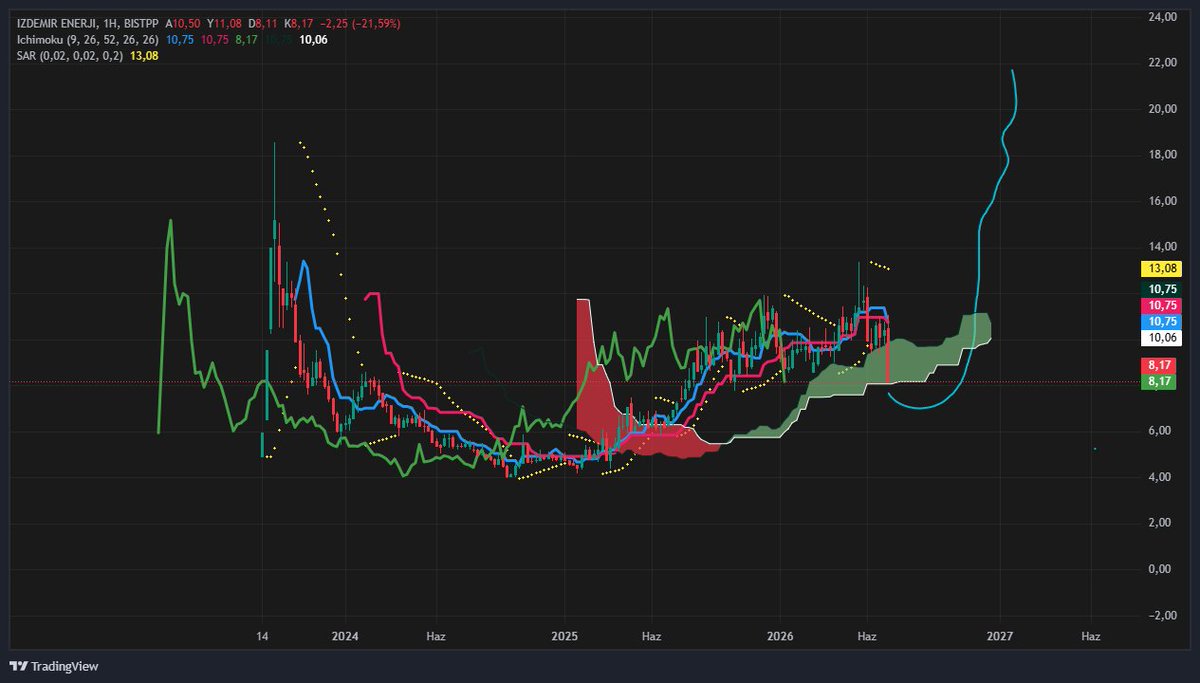Screen dimensions: 1200x683
Task: Click the white 10,06 Ichimoku legend value
Action: (313, 39)
